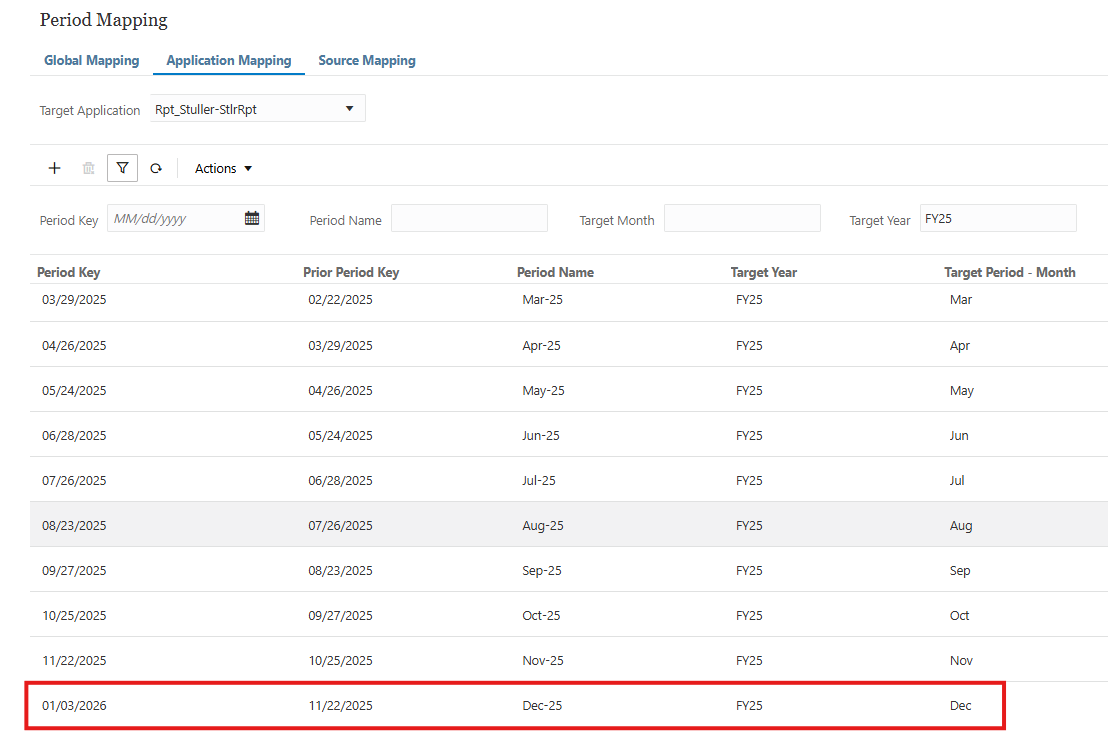Click the Aug-25 period name cell
The width and height of the screenshot is (1108, 736).
[543, 526]
